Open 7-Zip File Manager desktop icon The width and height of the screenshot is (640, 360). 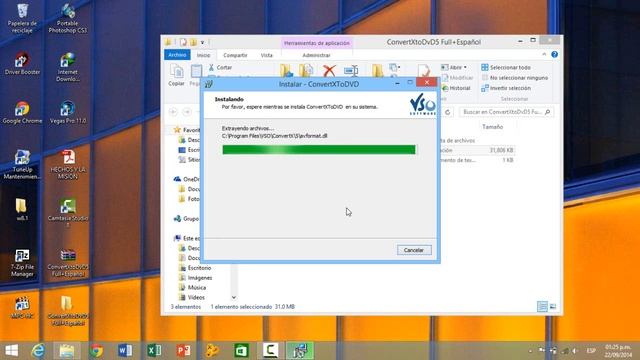(x=22, y=263)
